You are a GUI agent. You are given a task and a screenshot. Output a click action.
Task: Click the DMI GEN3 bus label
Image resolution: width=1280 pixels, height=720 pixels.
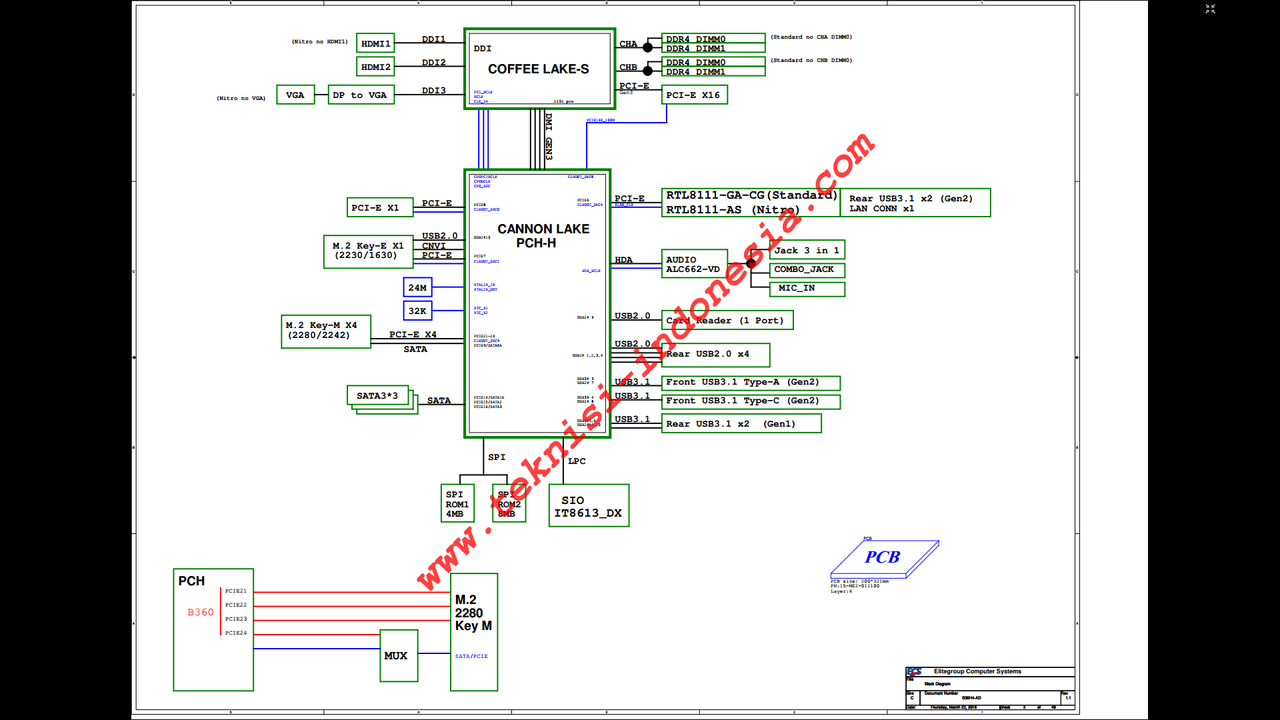point(548,136)
